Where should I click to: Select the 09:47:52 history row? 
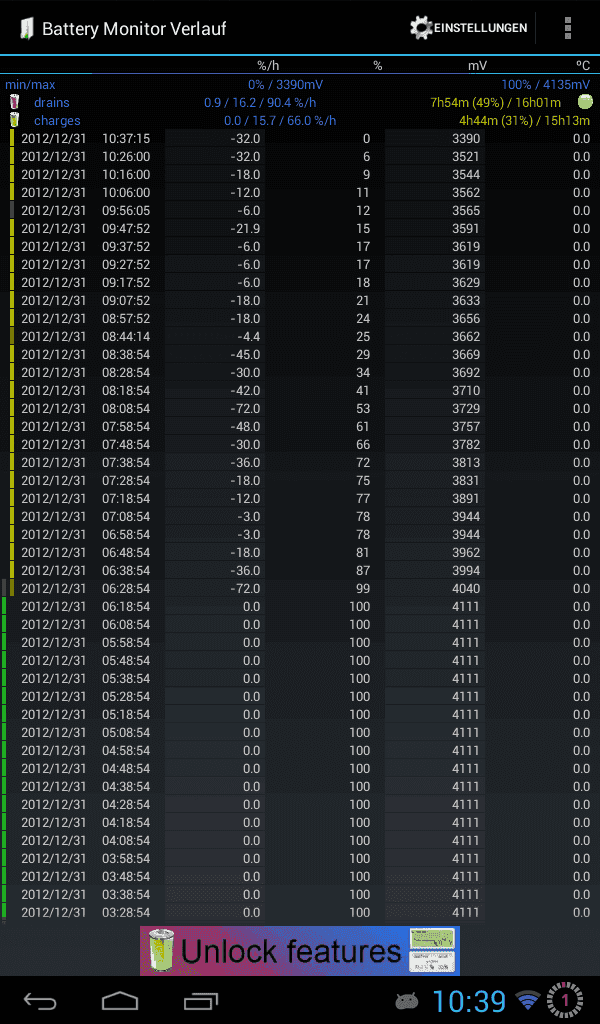point(300,229)
